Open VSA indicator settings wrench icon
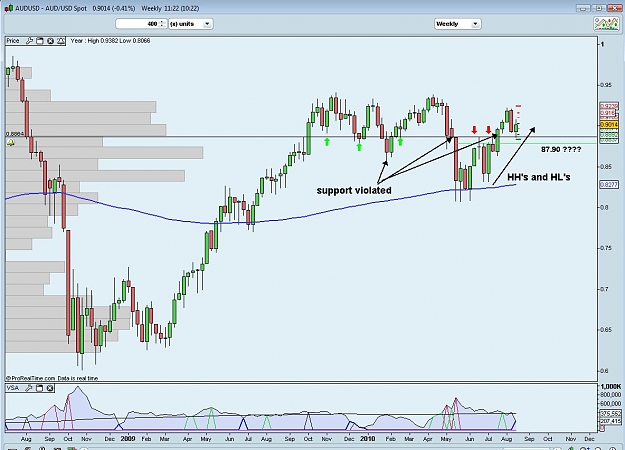625x450 pixels. pyautogui.click(x=29, y=388)
